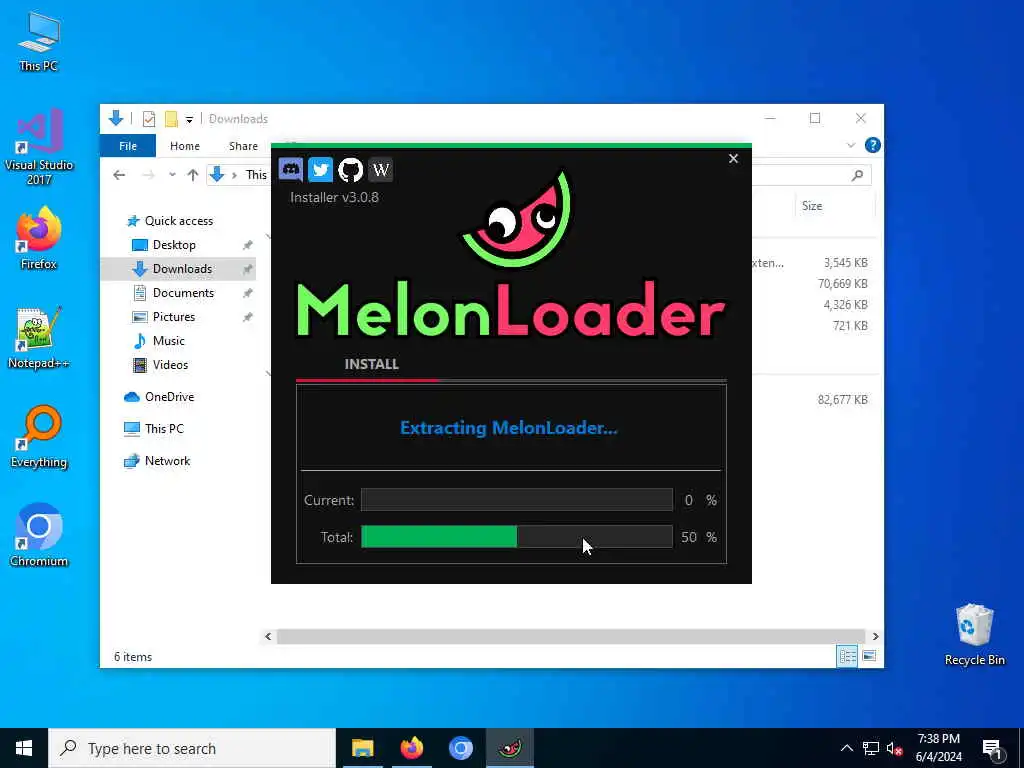This screenshot has width=1024, height=768.
Task: Click the network tray icon
Action: click(871, 748)
